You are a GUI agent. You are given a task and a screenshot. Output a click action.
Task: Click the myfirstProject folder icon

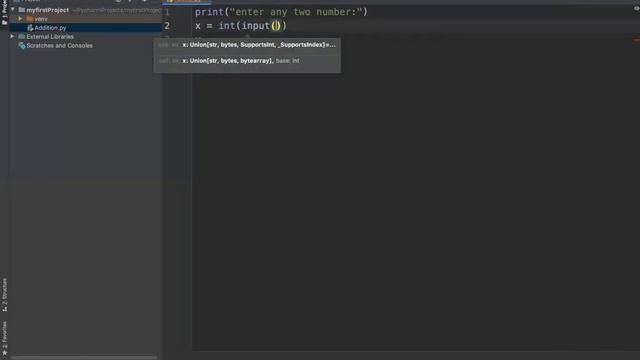22,10
